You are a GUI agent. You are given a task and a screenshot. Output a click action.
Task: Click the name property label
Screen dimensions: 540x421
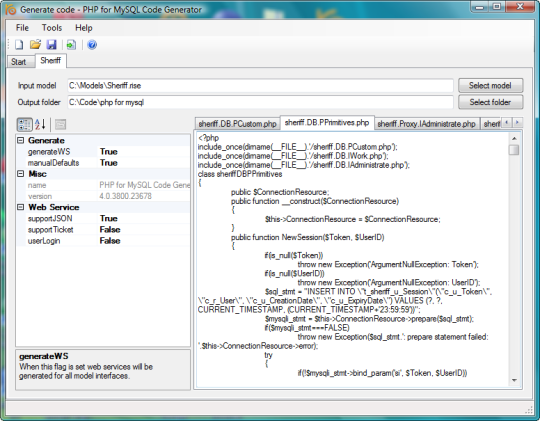[x=37, y=185]
